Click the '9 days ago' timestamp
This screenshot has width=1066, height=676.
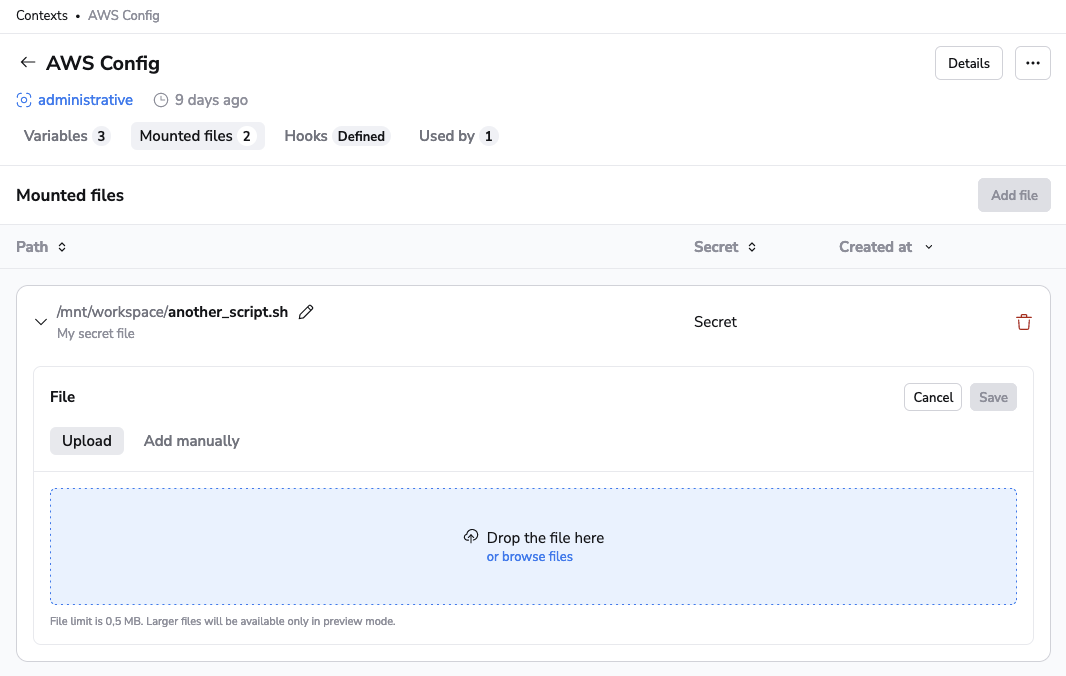click(211, 100)
